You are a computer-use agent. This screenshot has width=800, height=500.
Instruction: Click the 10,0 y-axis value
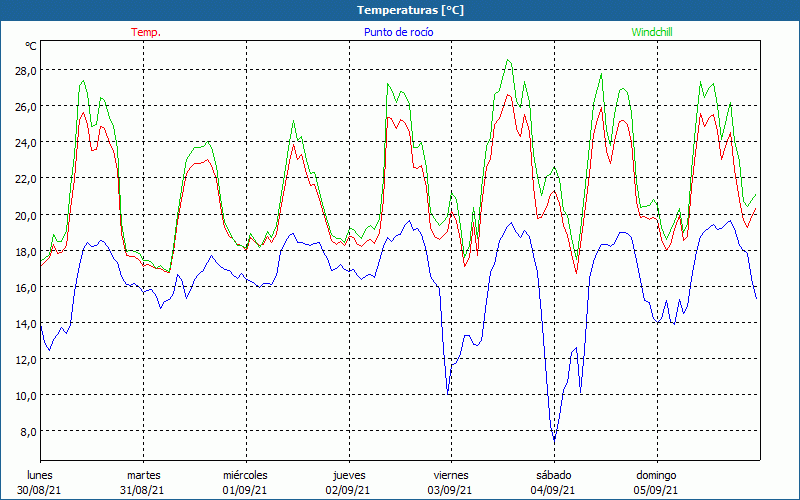26,395
